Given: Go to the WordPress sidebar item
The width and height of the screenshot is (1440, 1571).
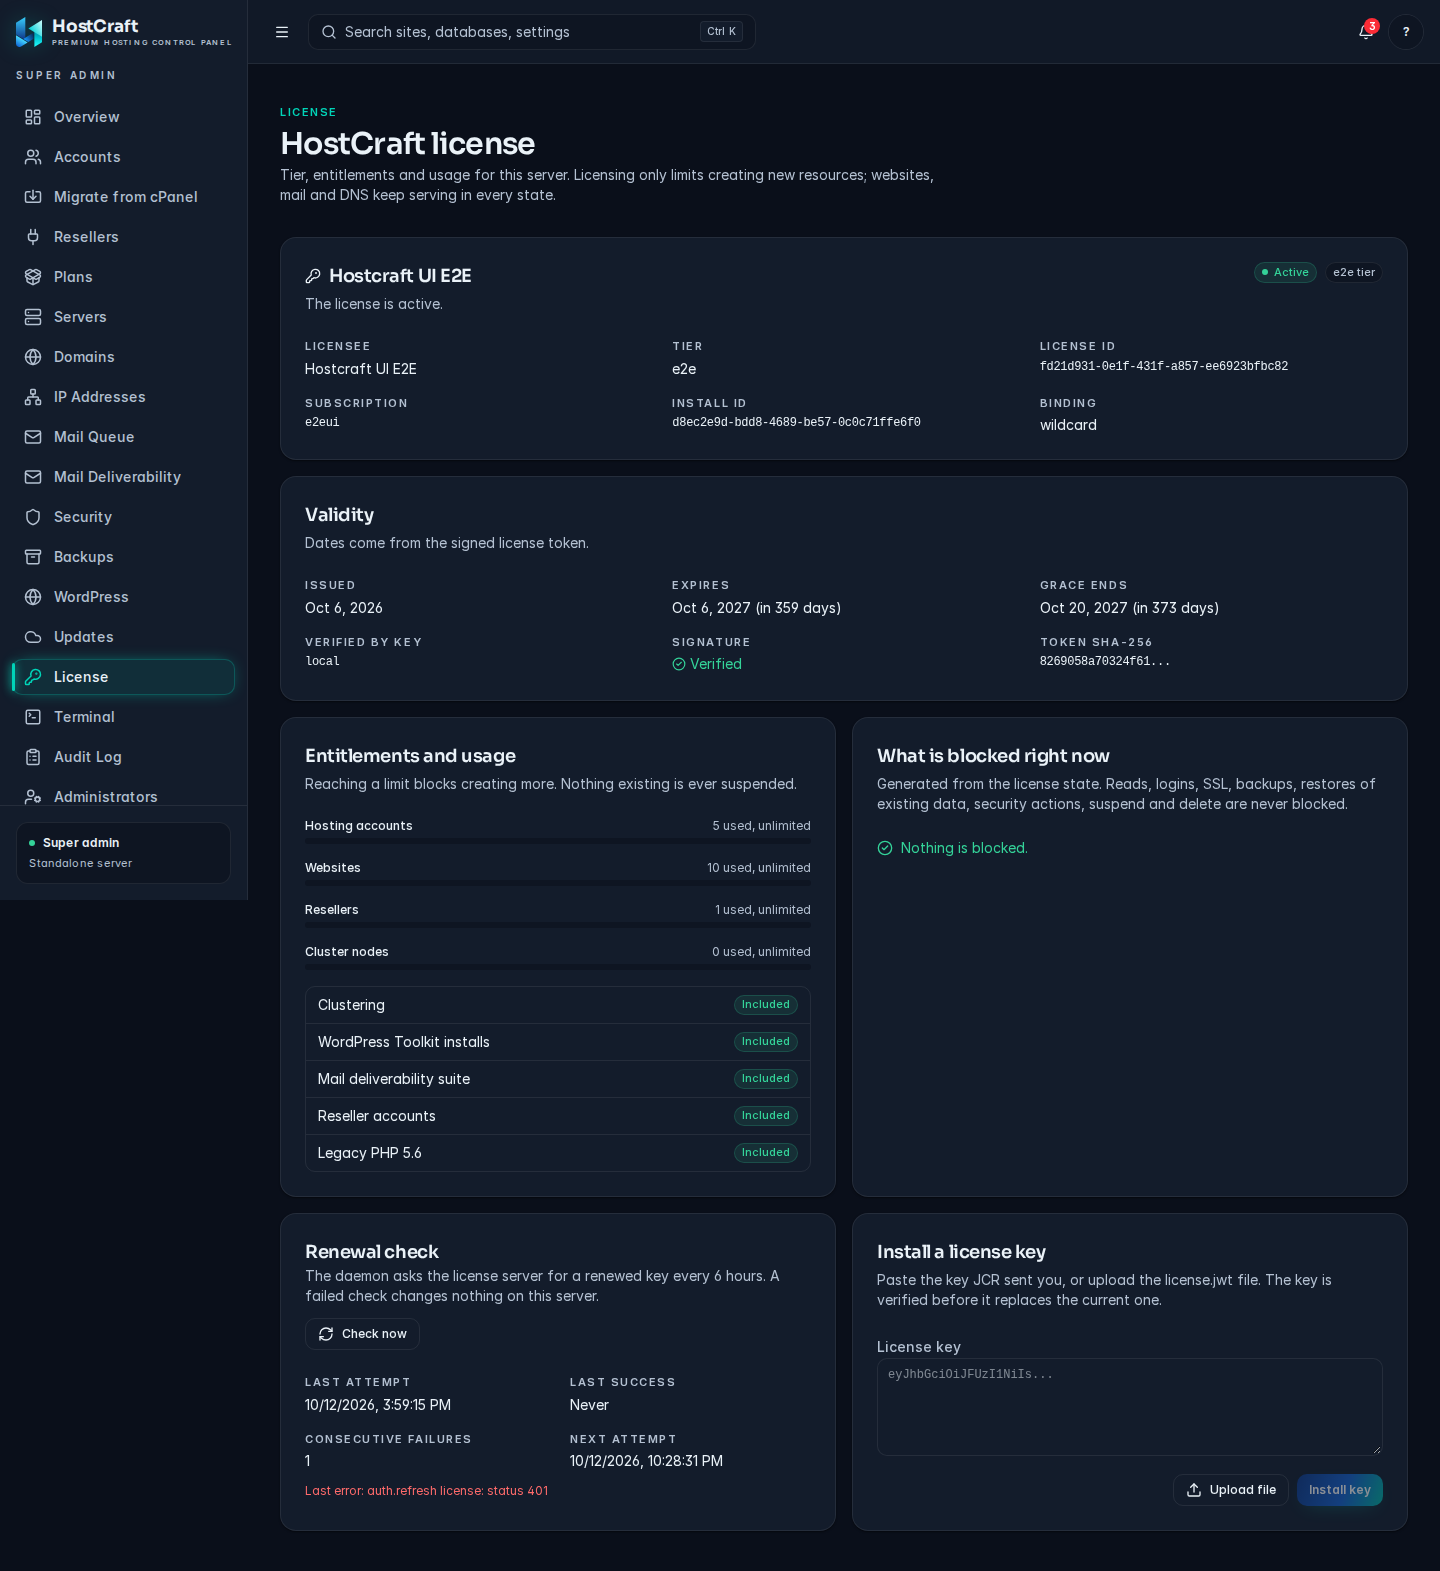Looking at the screenshot, I should pos(124,597).
